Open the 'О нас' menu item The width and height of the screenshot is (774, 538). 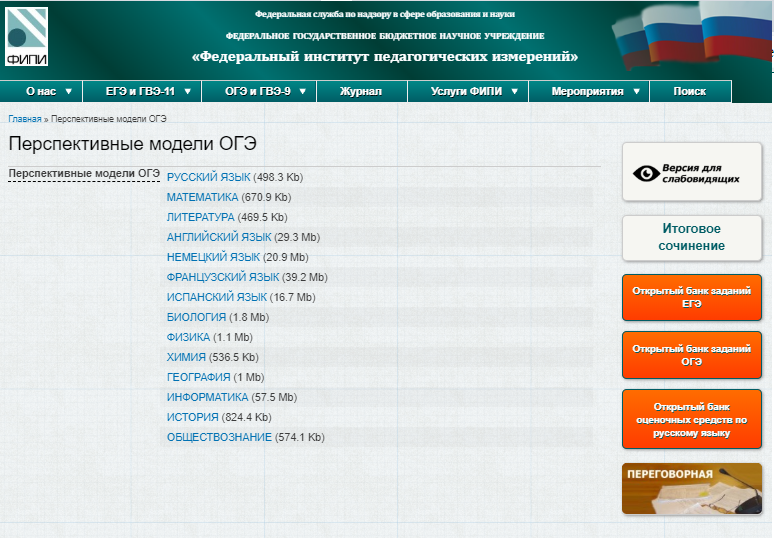41,91
